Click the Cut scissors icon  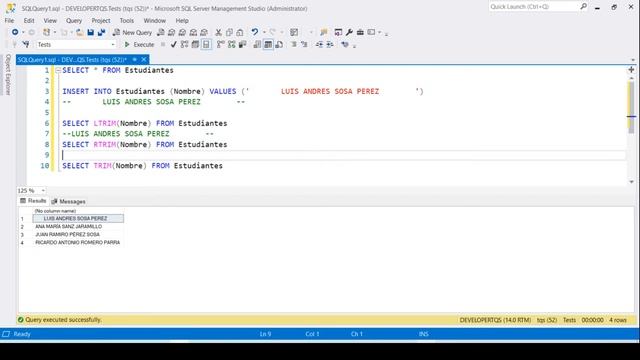tap(218, 32)
